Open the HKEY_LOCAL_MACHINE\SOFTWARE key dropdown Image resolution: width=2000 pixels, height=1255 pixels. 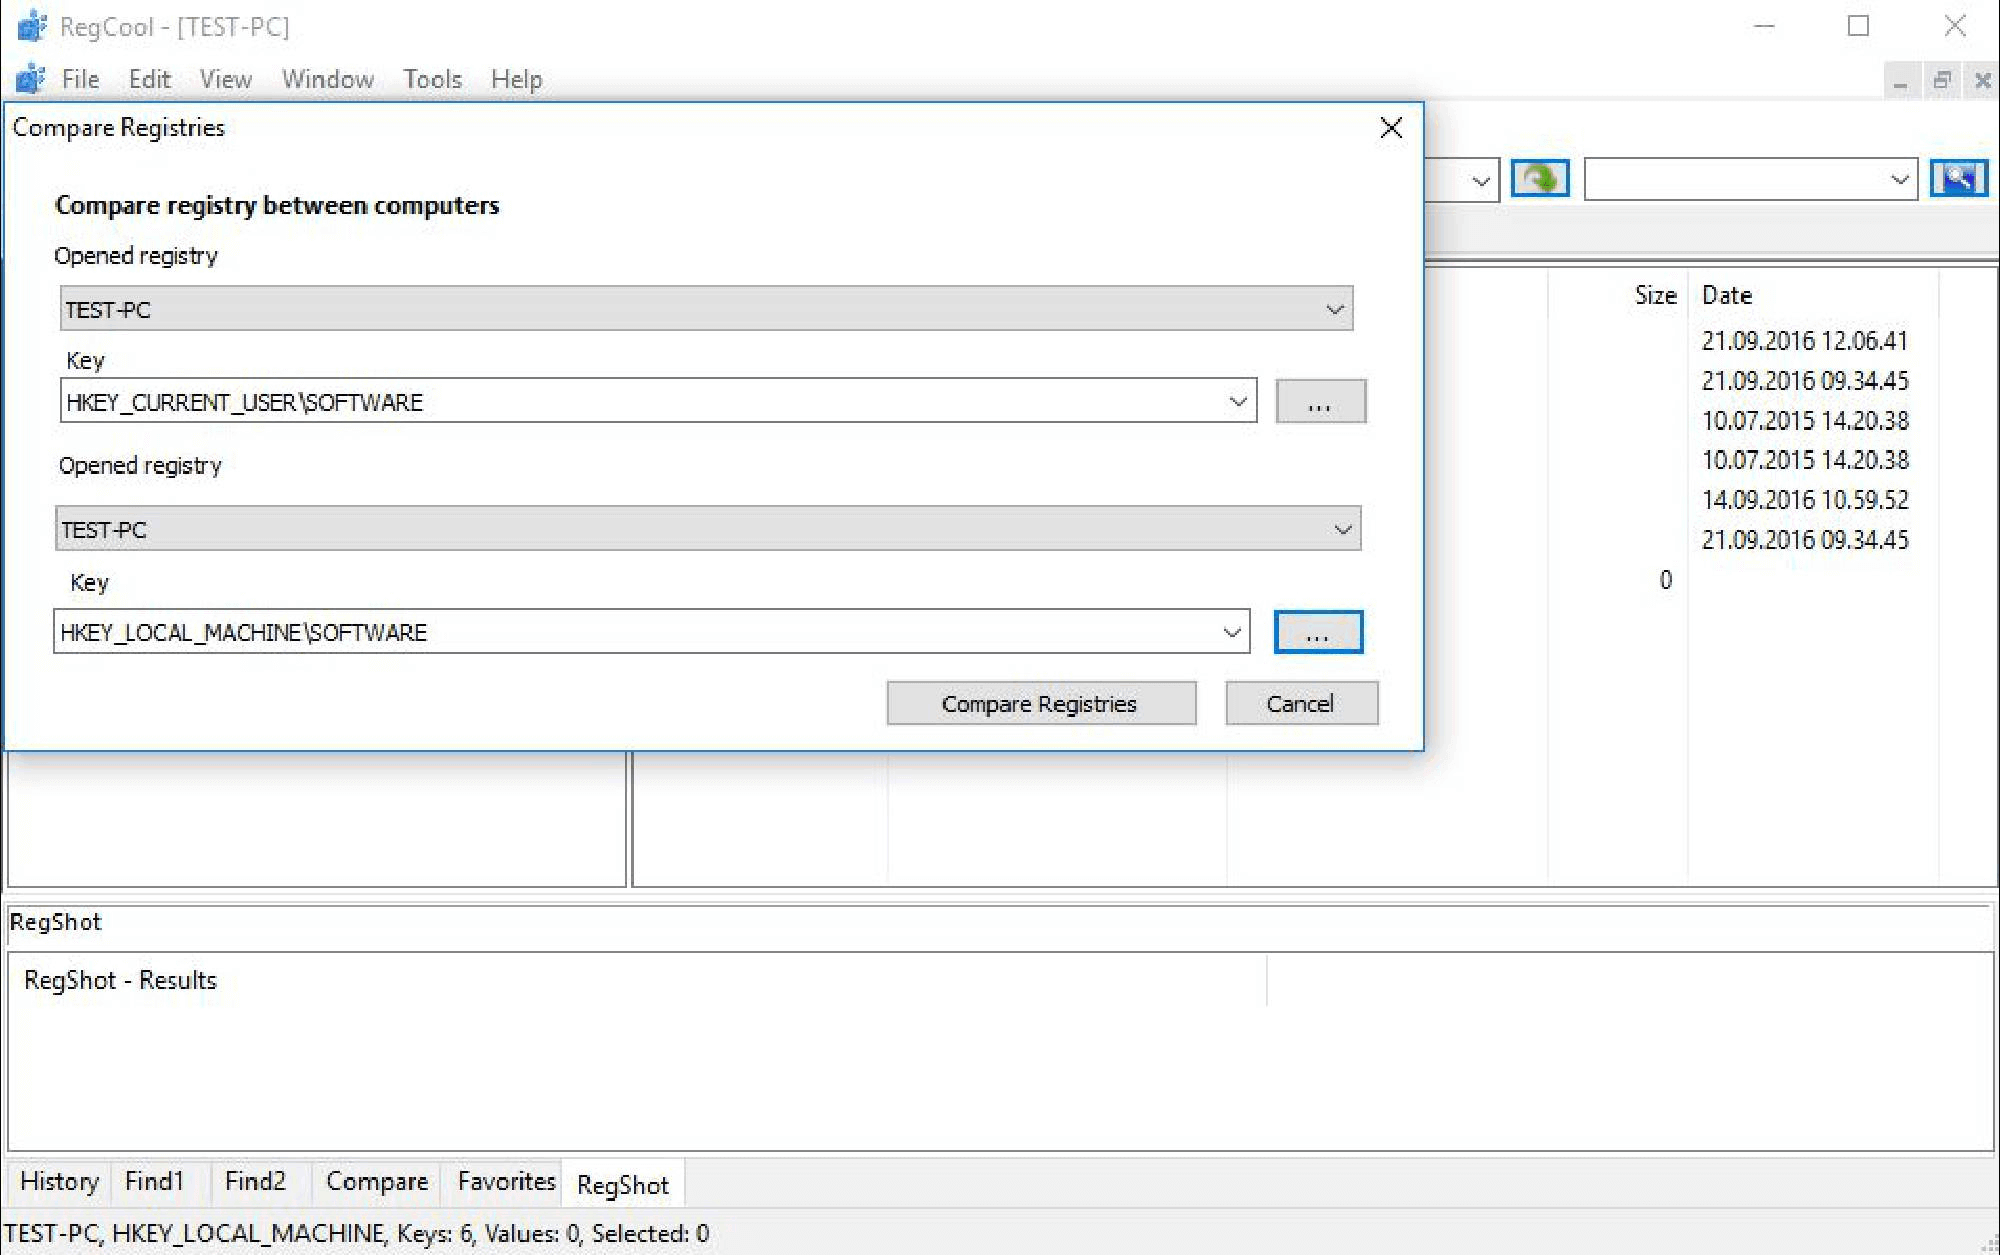coord(1231,631)
